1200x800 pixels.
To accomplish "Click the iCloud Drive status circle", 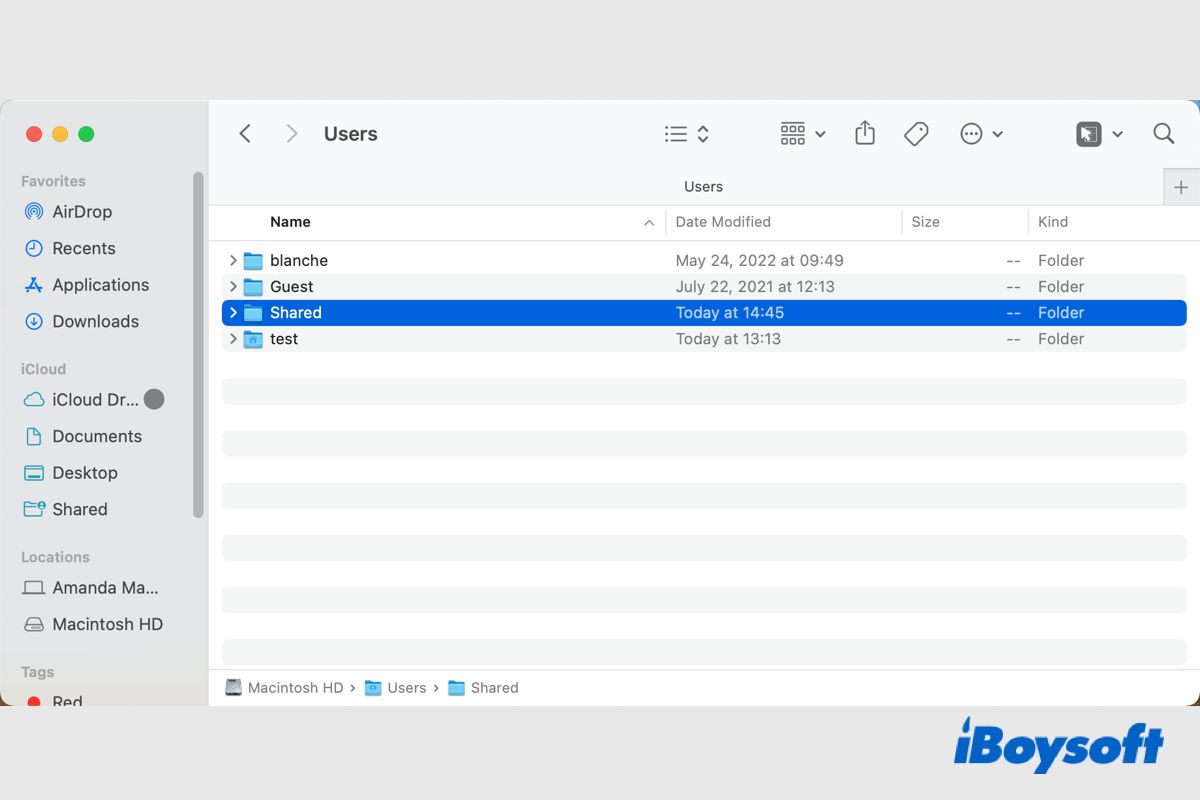I will tap(154, 400).
